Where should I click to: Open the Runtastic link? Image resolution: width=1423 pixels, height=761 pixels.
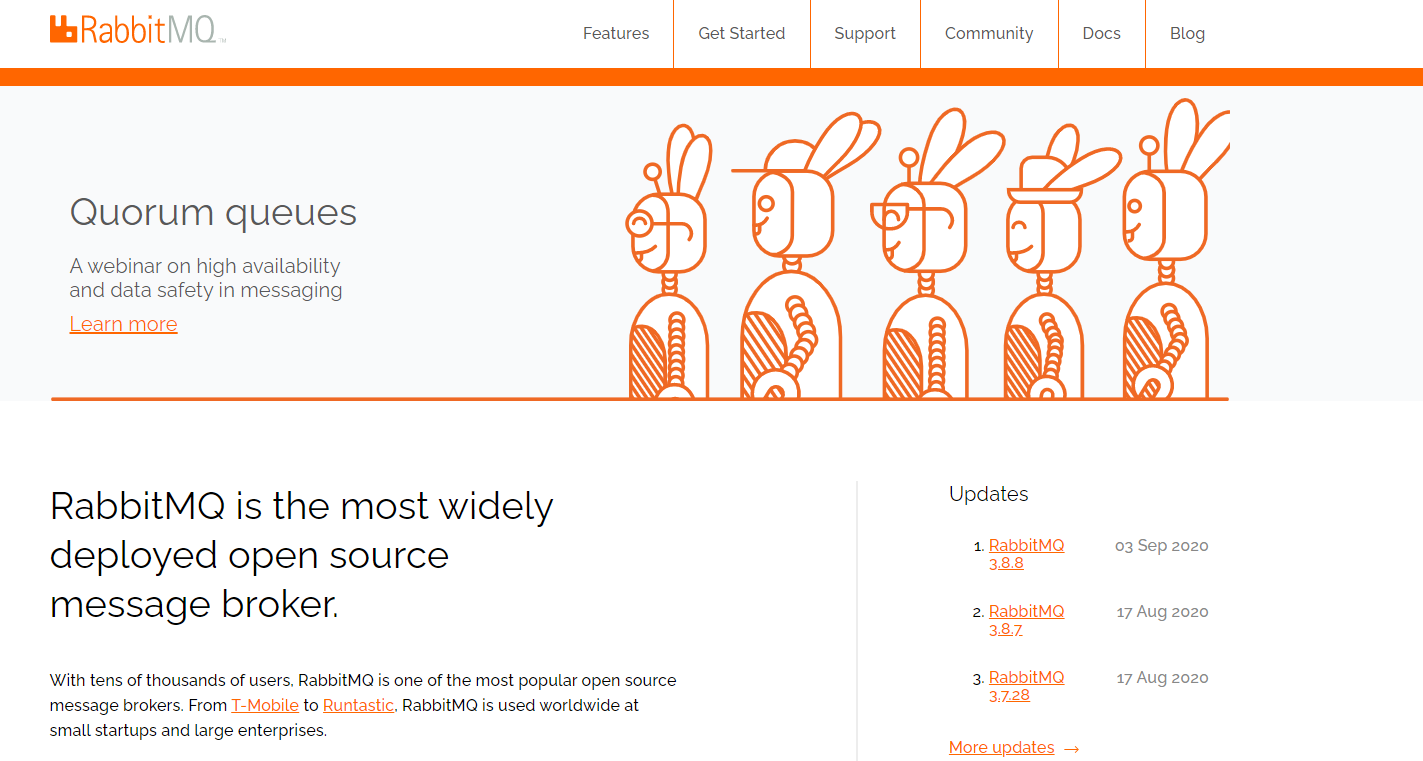click(x=358, y=705)
